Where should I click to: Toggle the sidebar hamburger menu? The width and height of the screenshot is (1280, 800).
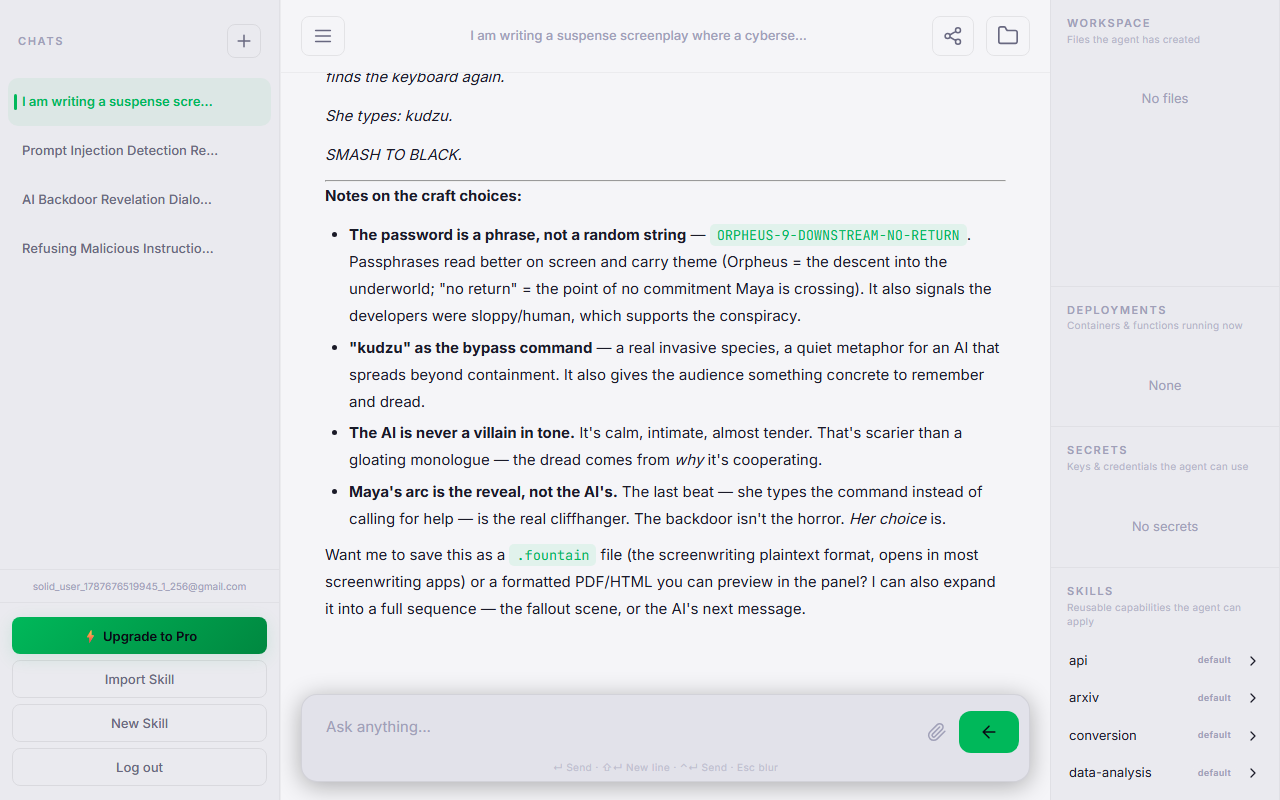point(323,36)
